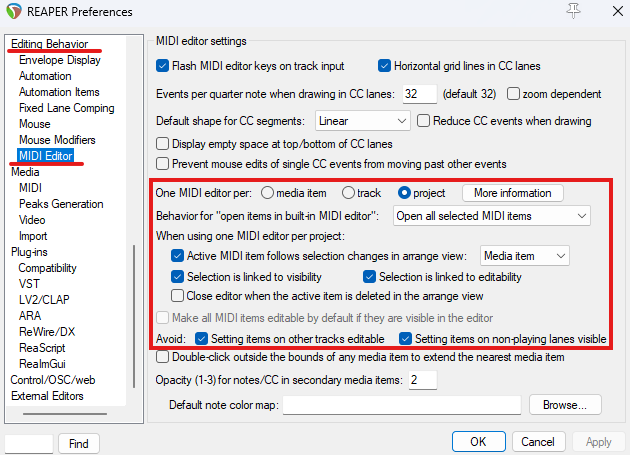Image resolution: width=630 pixels, height=455 pixels.
Task: Select ARA in the preferences tree
Action: point(30,316)
